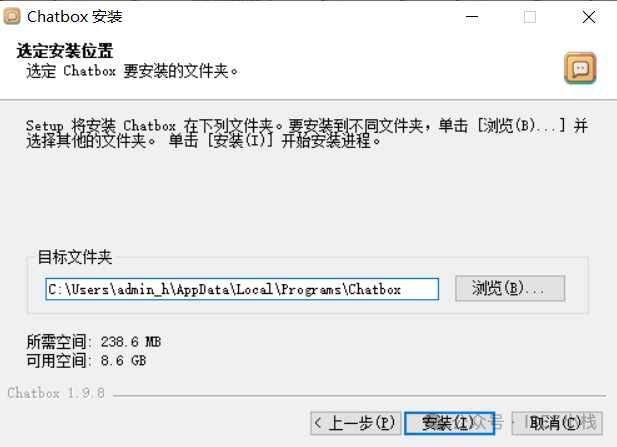Image resolution: width=617 pixels, height=447 pixels.
Task: Start installation with 安装(I) button
Action: (449, 423)
